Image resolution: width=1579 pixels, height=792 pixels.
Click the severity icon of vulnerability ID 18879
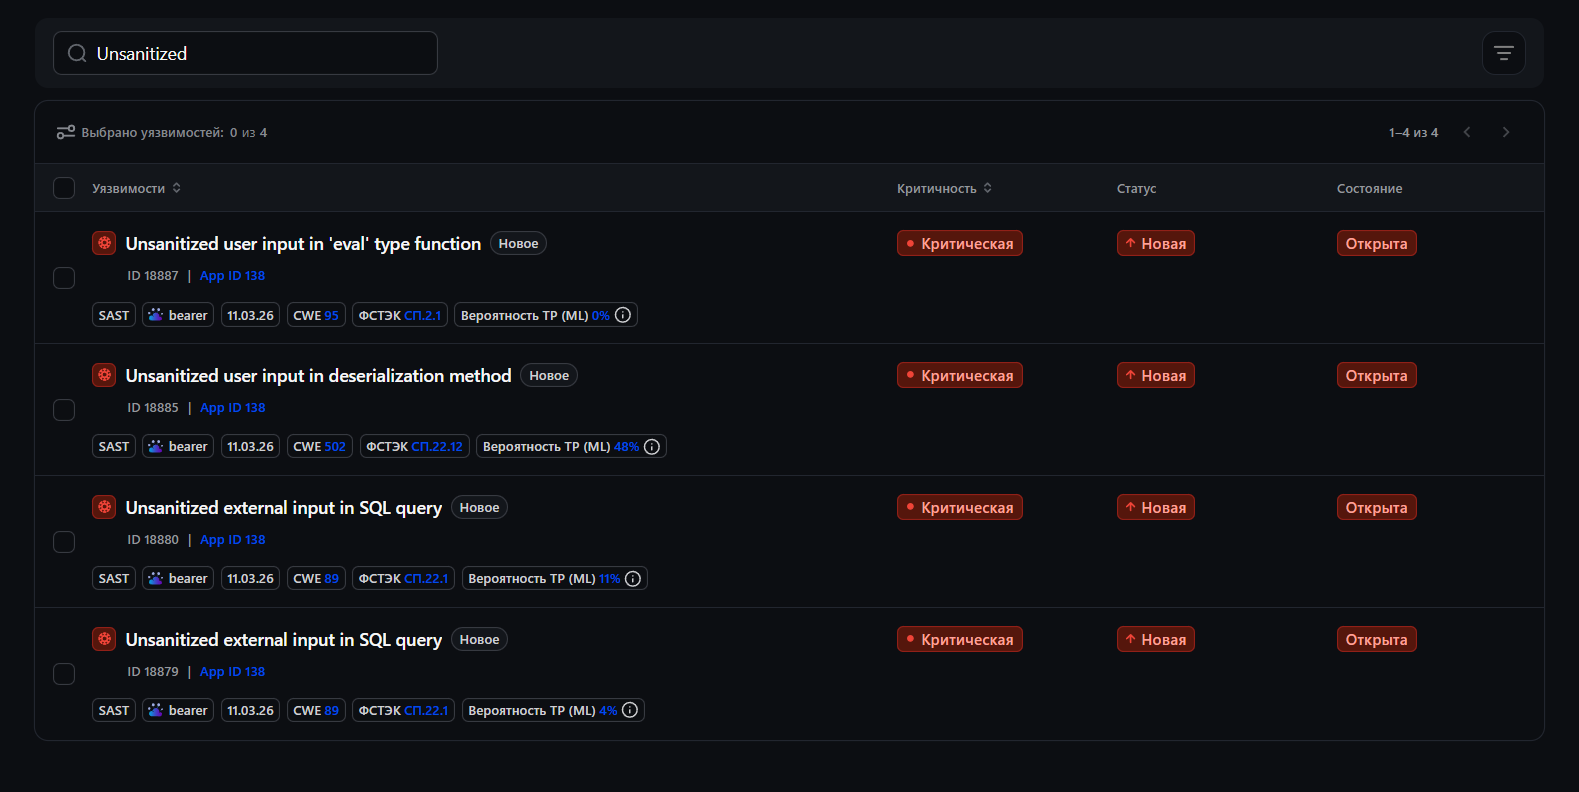[104, 639]
